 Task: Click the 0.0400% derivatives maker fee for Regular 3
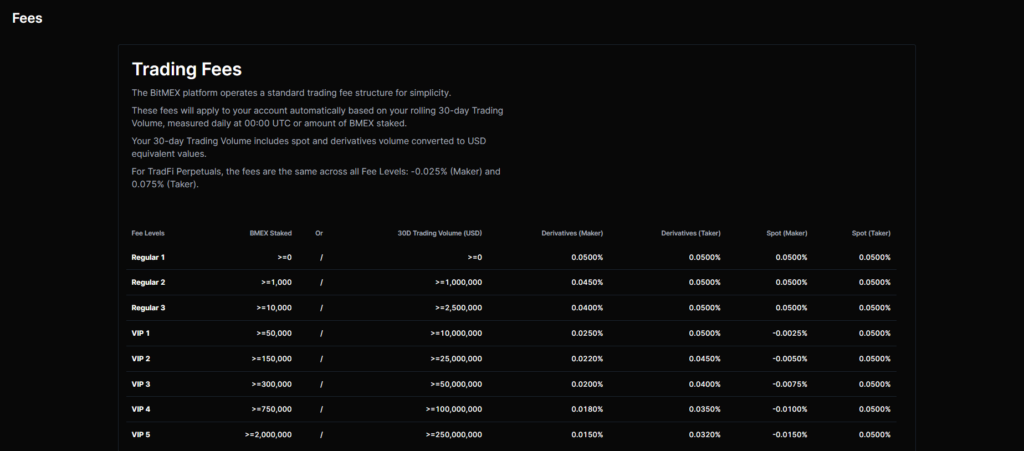coord(587,308)
